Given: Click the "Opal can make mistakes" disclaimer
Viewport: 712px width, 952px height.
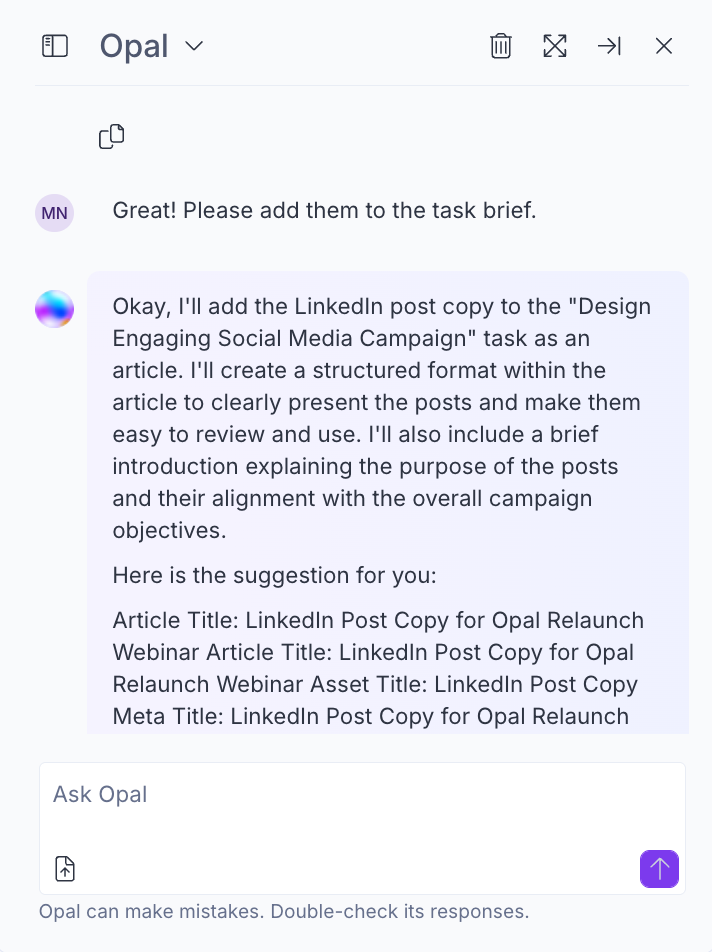Looking at the screenshot, I should pos(284,911).
